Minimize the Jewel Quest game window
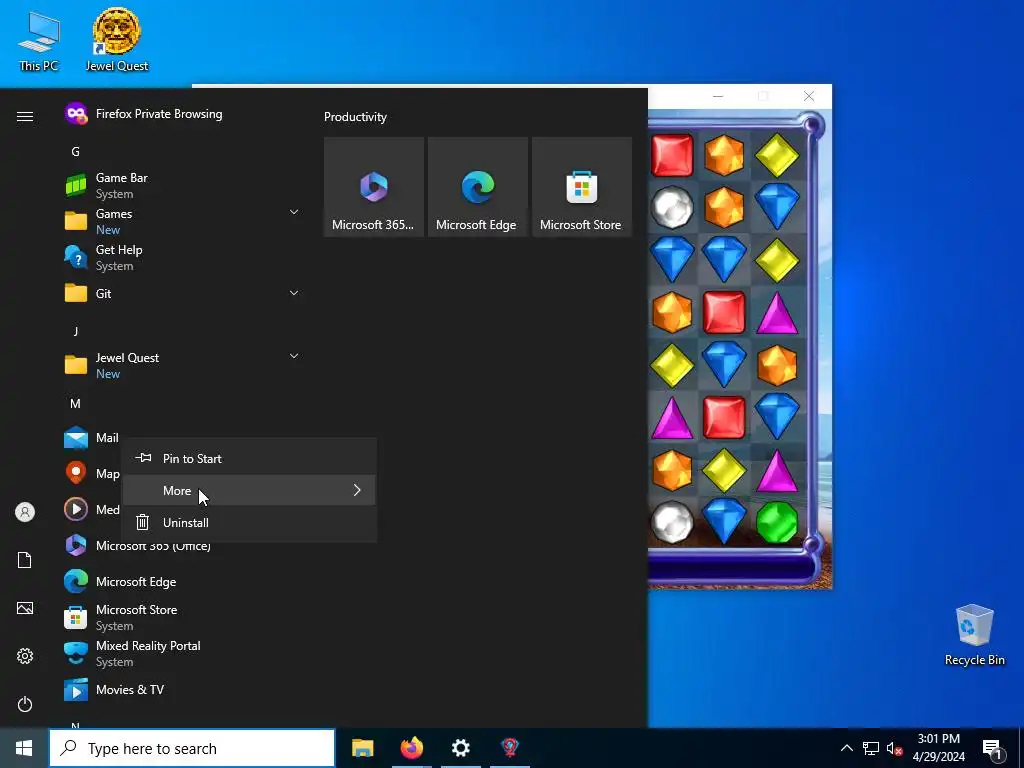The height and width of the screenshot is (768, 1024). pos(718,97)
